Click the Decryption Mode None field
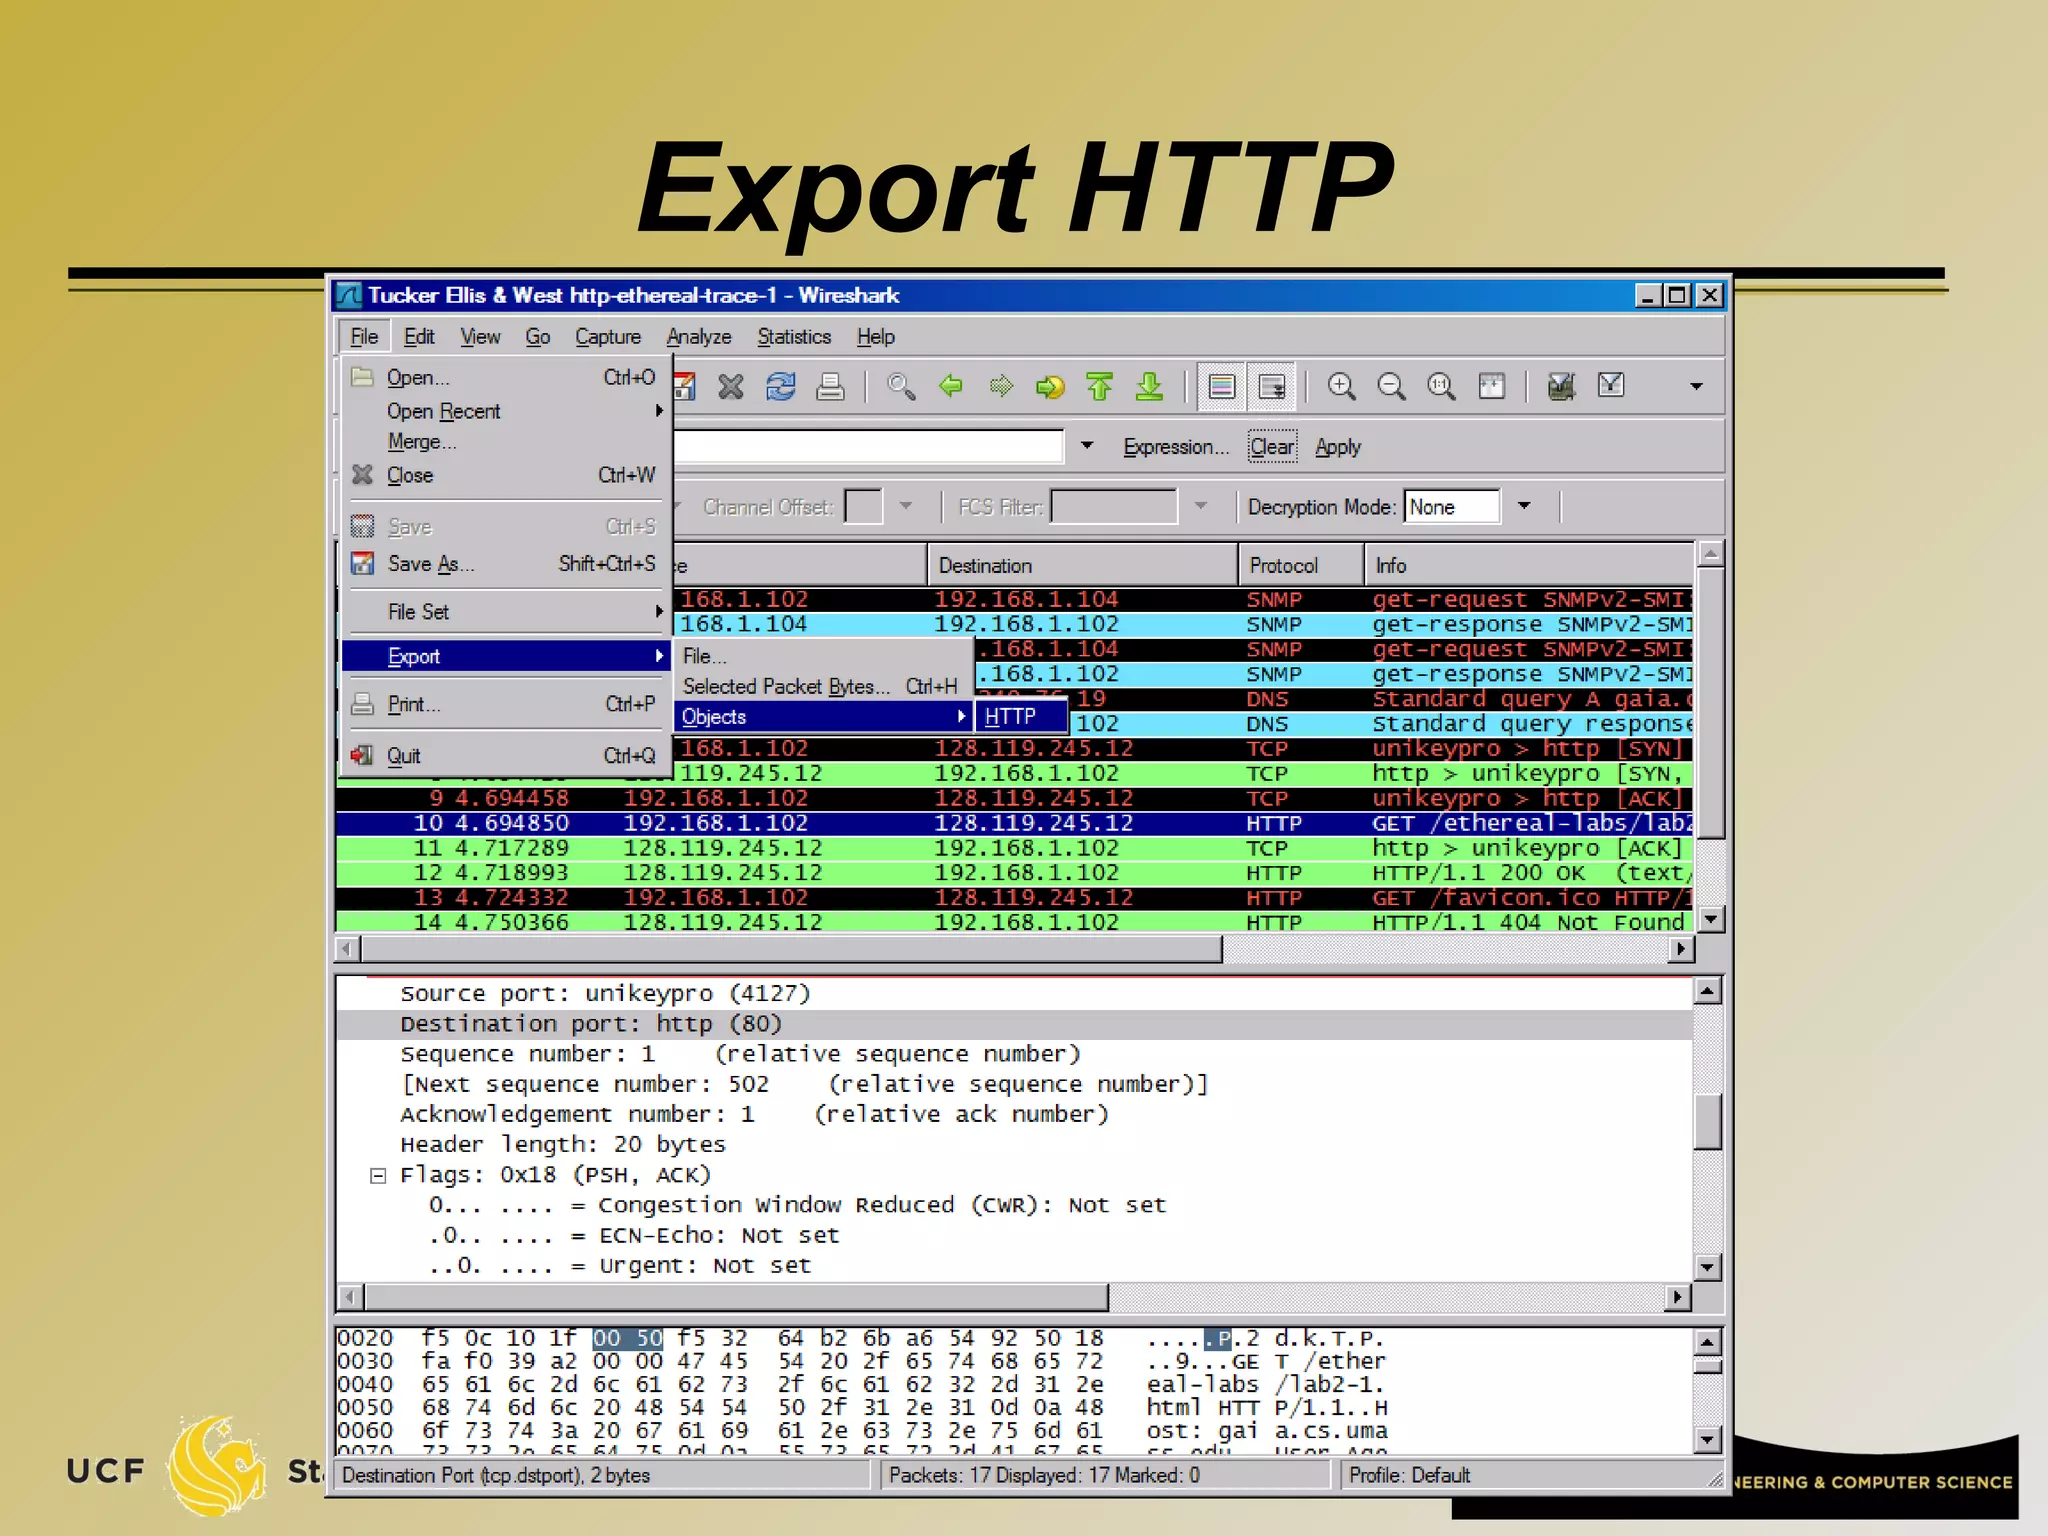Viewport: 2048px width, 1536px height. click(x=1452, y=507)
